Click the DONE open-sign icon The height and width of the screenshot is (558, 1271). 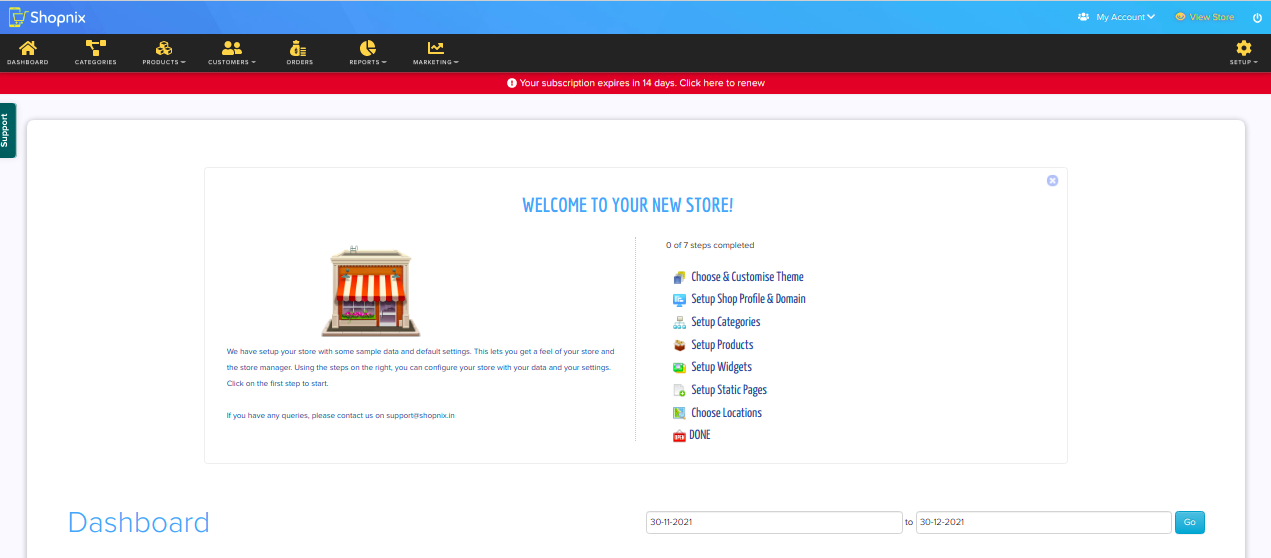pos(680,436)
